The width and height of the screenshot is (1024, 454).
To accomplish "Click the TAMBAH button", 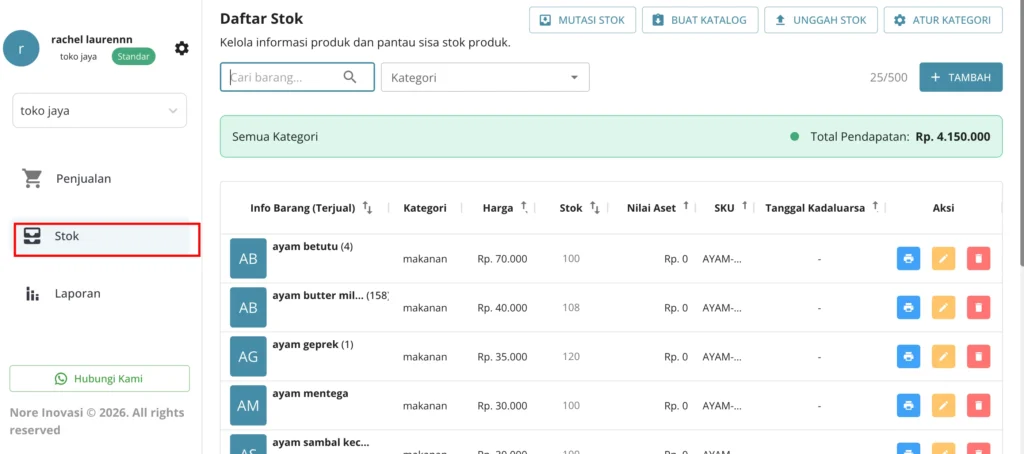I will click(961, 77).
